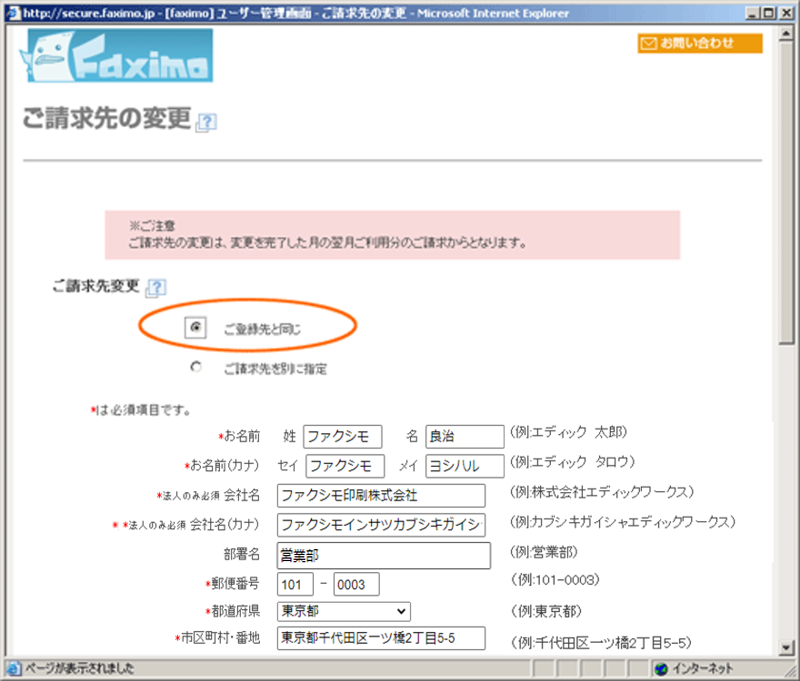Click the メイ kana first name field

[465, 466]
